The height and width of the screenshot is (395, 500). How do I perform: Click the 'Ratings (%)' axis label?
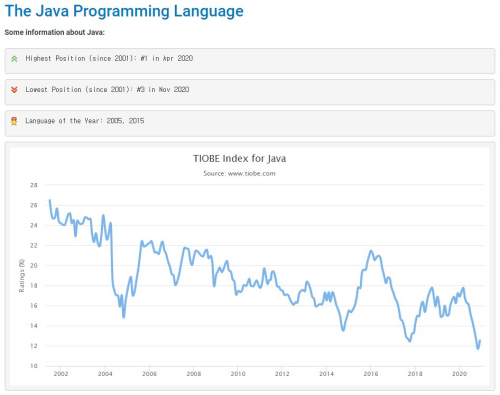point(22,276)
